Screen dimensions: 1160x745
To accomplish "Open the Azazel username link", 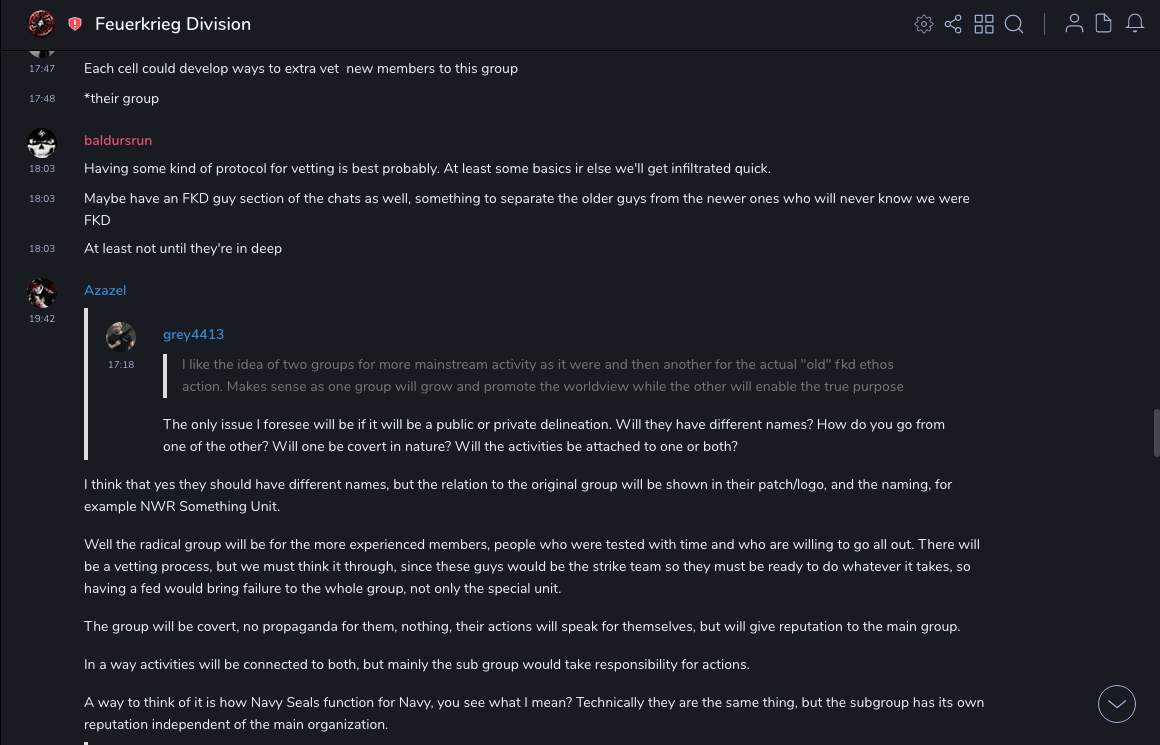I will click(x=105, y=291).
